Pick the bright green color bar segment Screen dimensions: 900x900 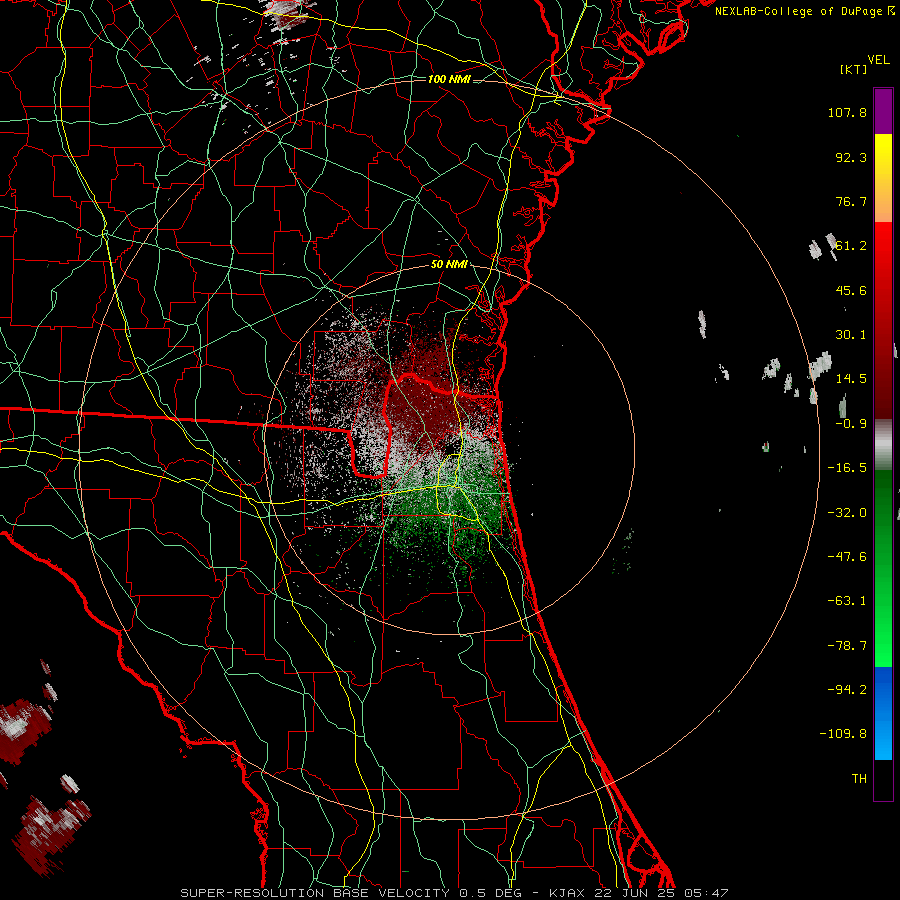pos(883,568)
